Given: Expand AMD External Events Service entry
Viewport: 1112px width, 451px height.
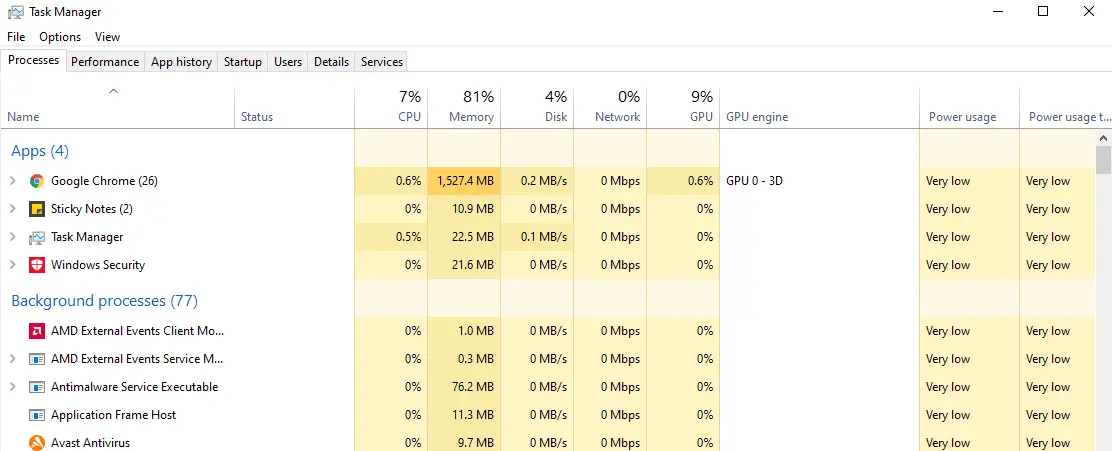Looking at the screenshot, I should (x=12, y=359).
